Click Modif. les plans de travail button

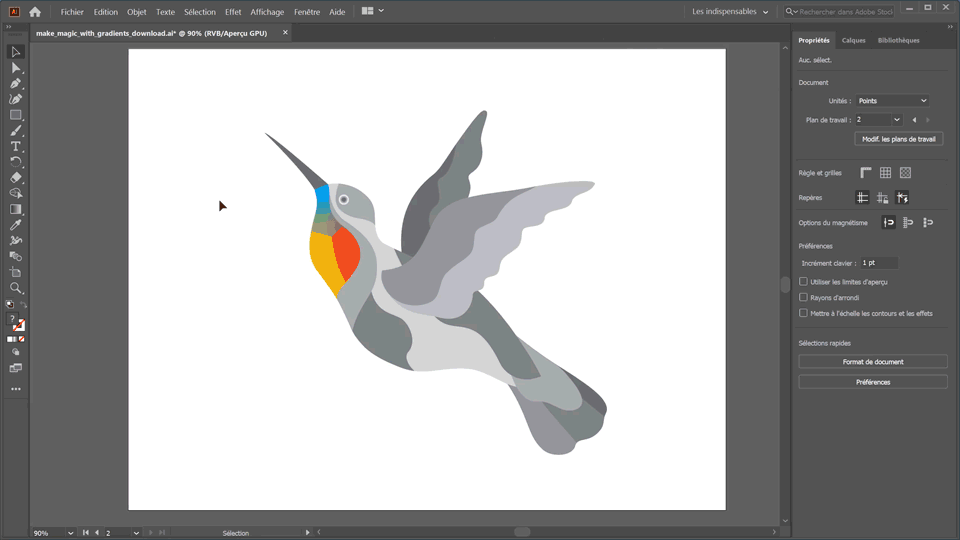(x=898, y=139)
